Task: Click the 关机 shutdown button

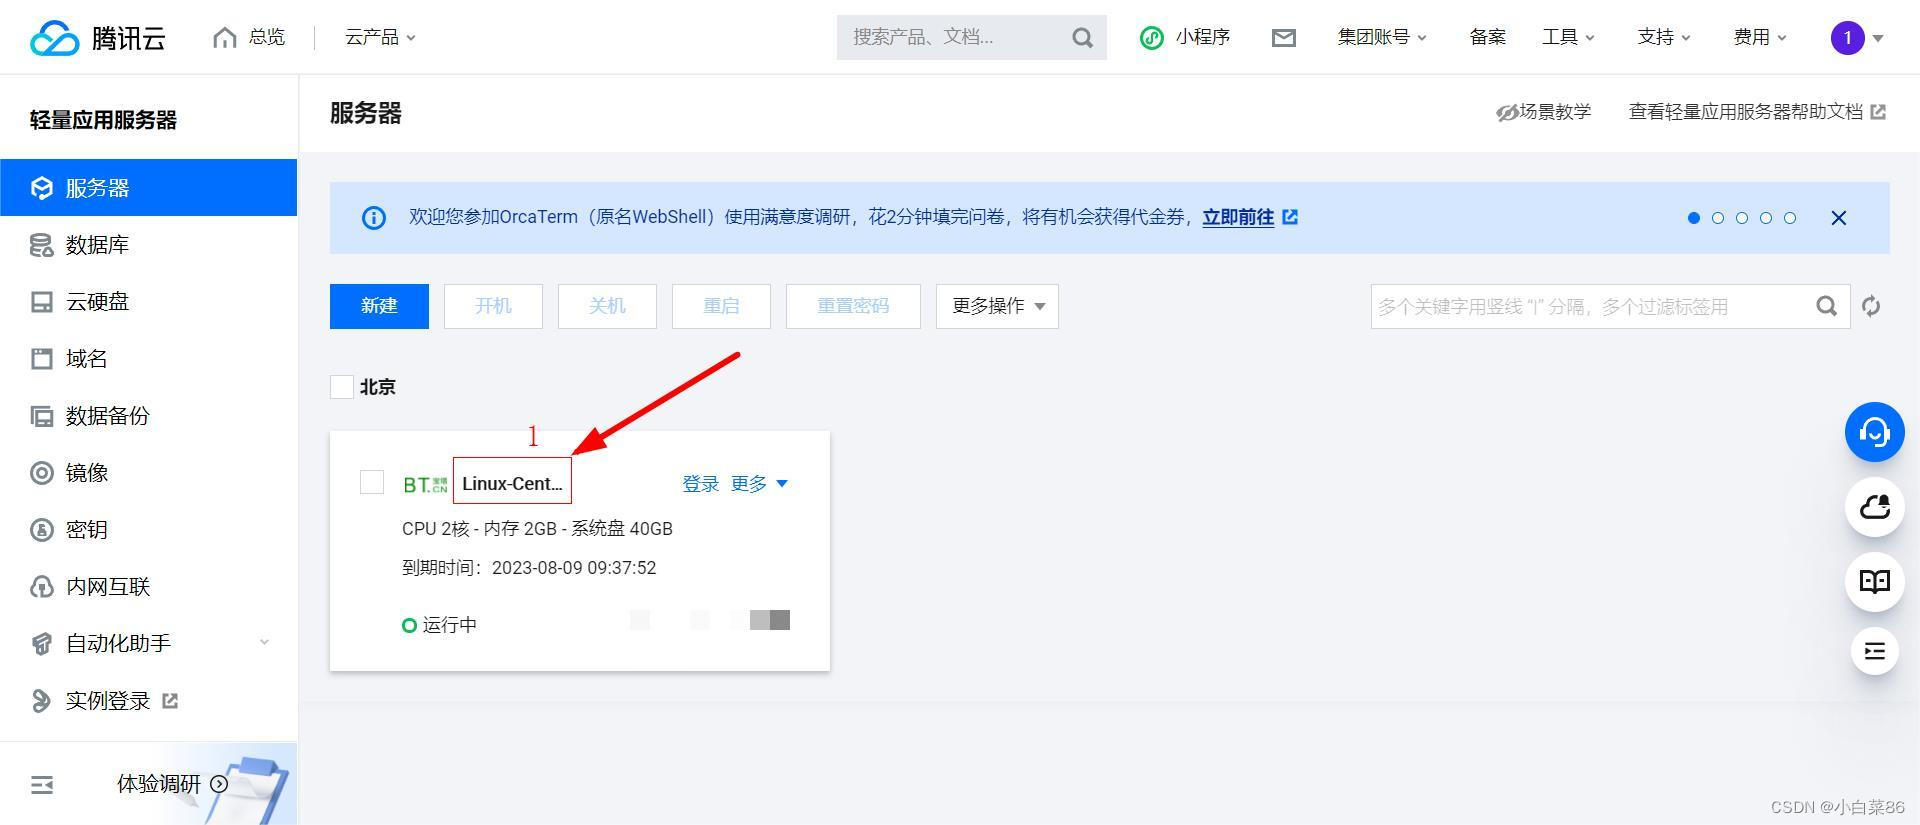Action: pos(607,306)
